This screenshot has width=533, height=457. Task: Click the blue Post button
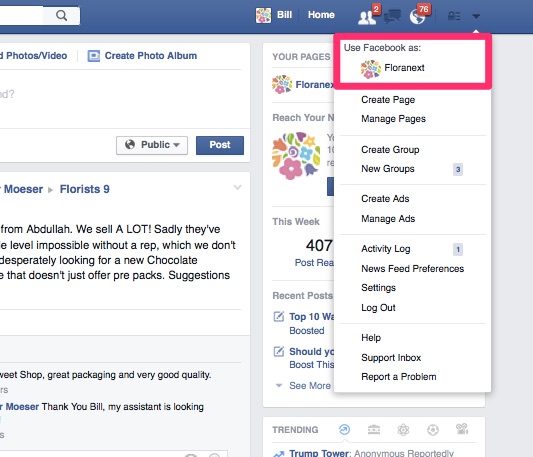pyautogui.click(x=220, y=145)
